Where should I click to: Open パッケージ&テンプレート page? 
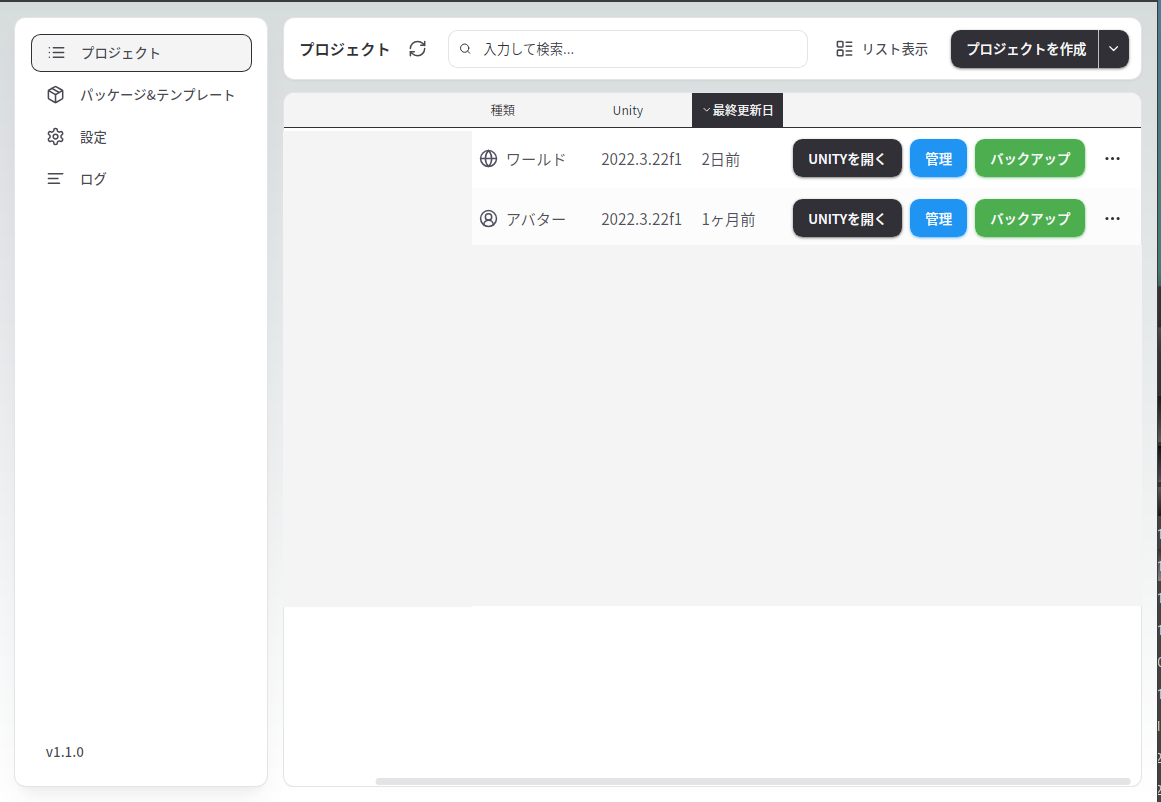point(141,95)
